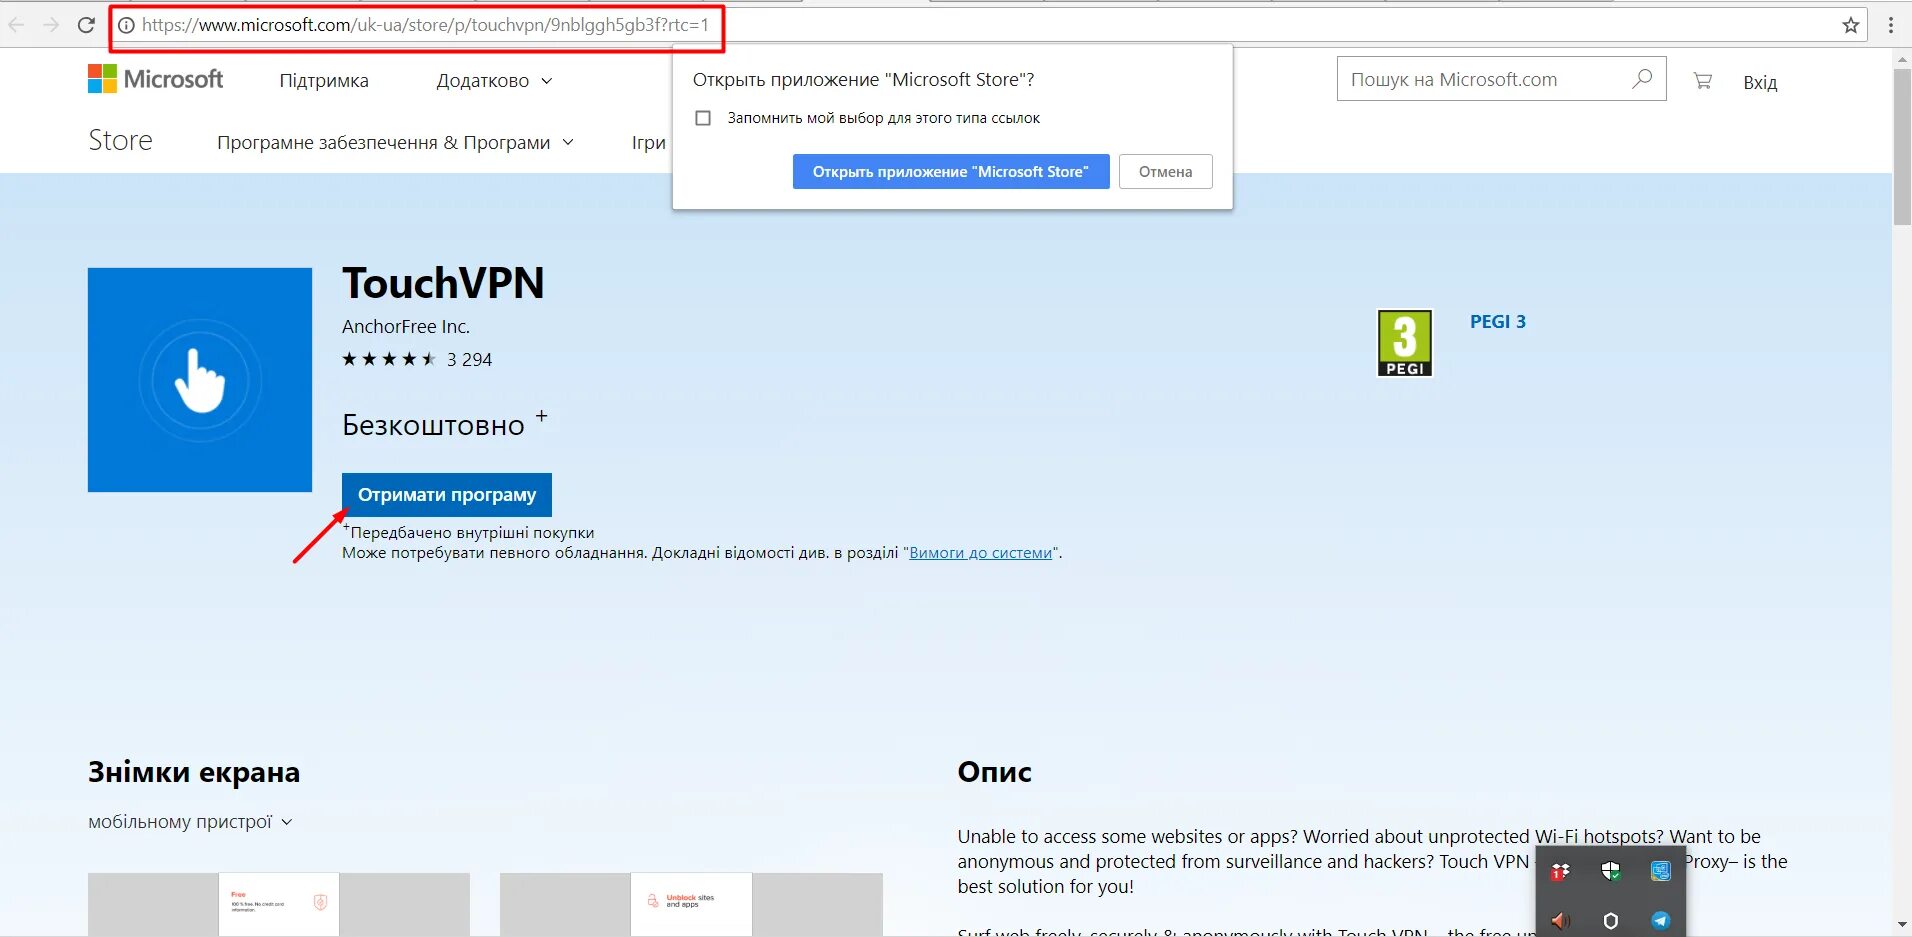Image resolution: width=1912 pixels, height=937 pixels.
Task: Click the browser address bar URL
Action: [425, 25]
